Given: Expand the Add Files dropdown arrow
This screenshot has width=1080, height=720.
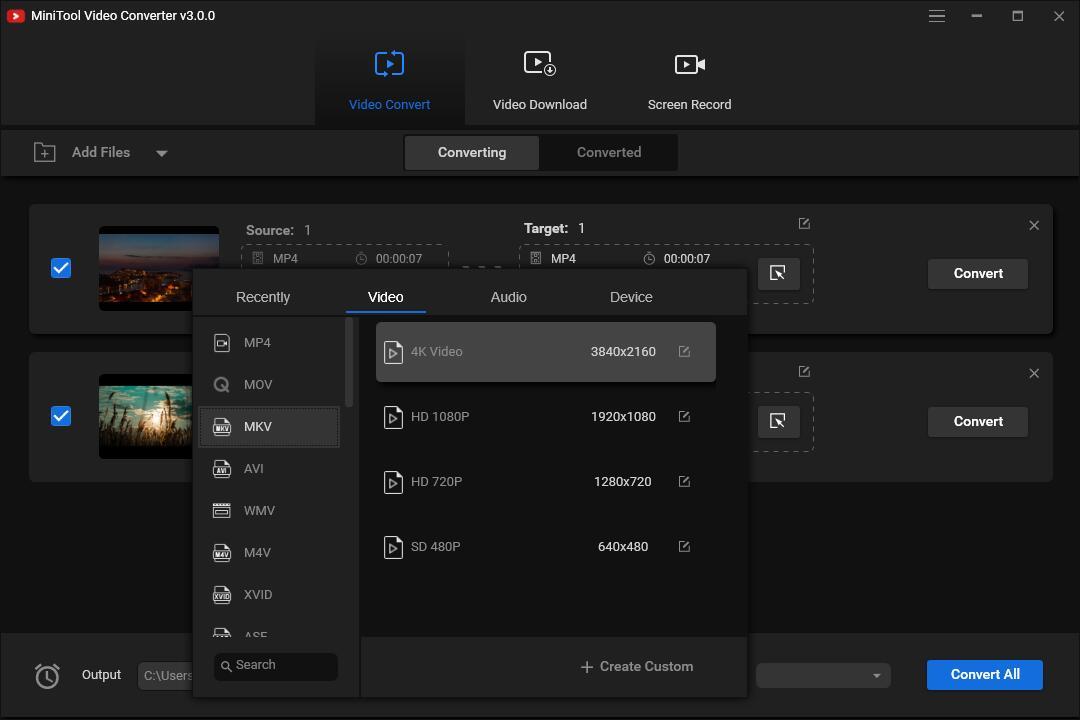Looking at the screenshot, I should (161, 153).
